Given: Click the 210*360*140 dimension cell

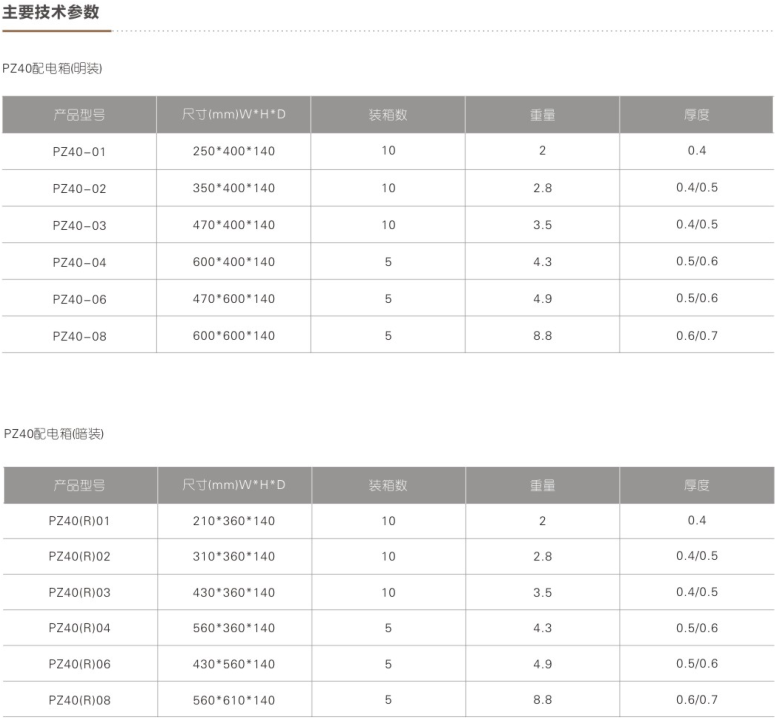Looking at the screenshot, I should coord(233,521).
